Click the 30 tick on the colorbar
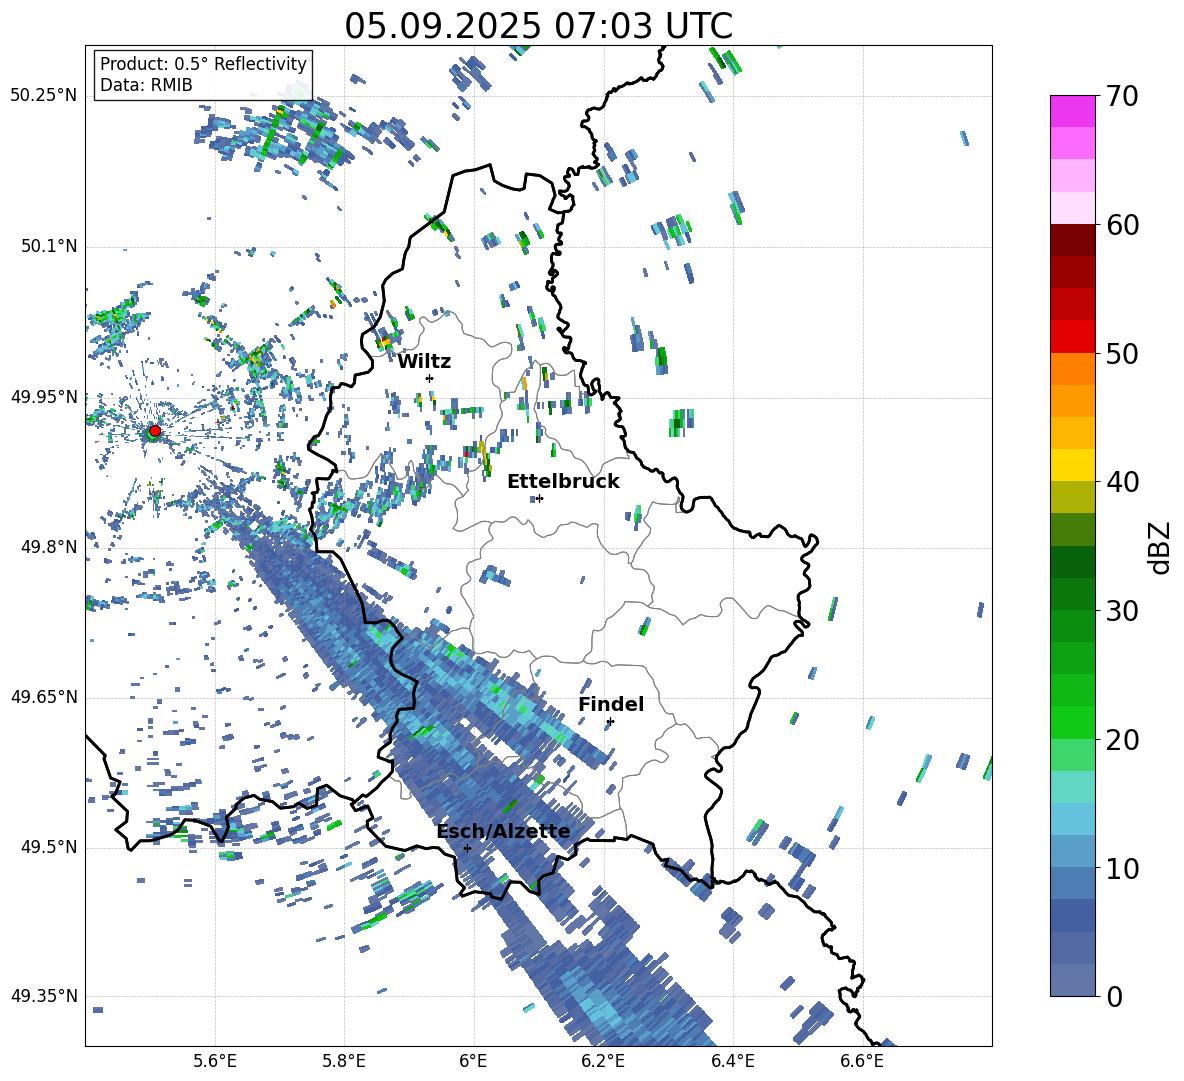Screen dimensions: 1184x1081 pos(1122,611)
